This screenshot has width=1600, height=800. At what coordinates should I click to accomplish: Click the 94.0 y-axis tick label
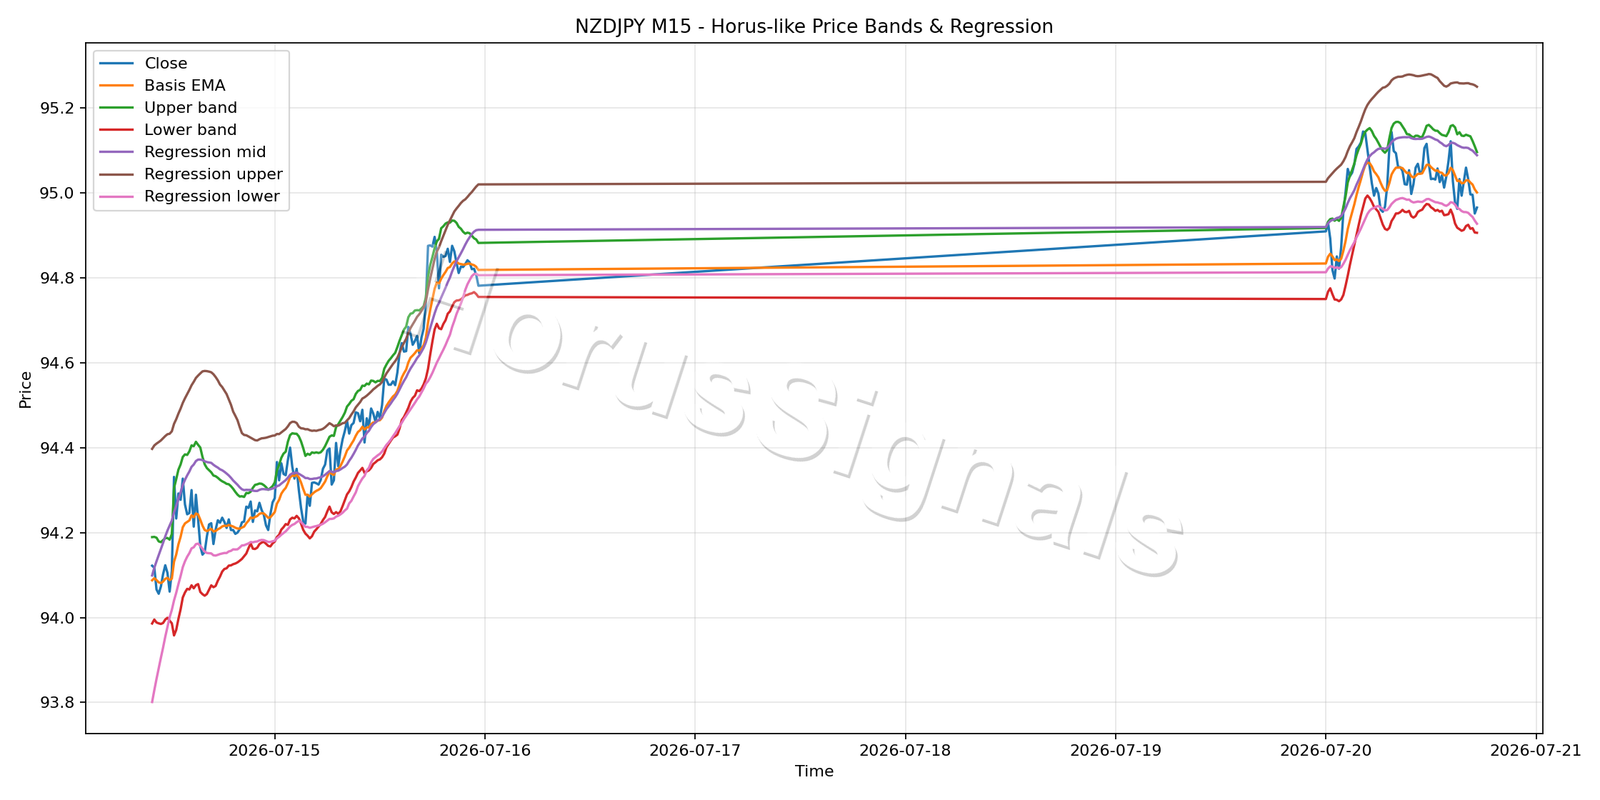(x=56, y=618)
